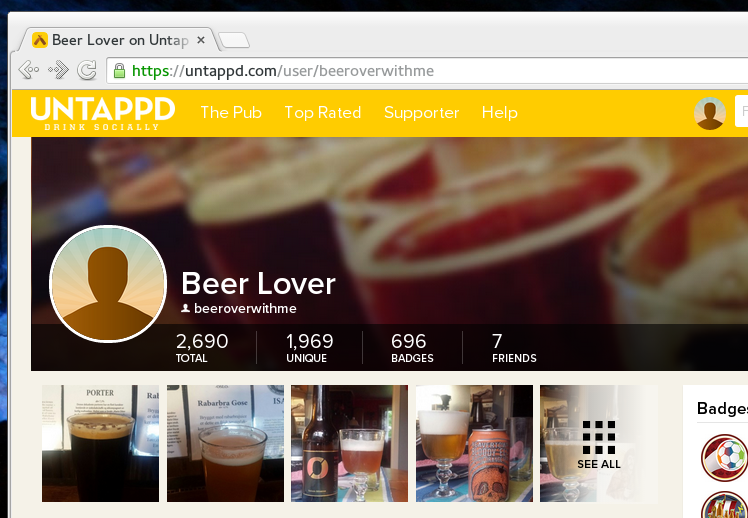748x518 pixels.
Task: Open the Porter dark beer photo
Action: click(x=100, y=444)
